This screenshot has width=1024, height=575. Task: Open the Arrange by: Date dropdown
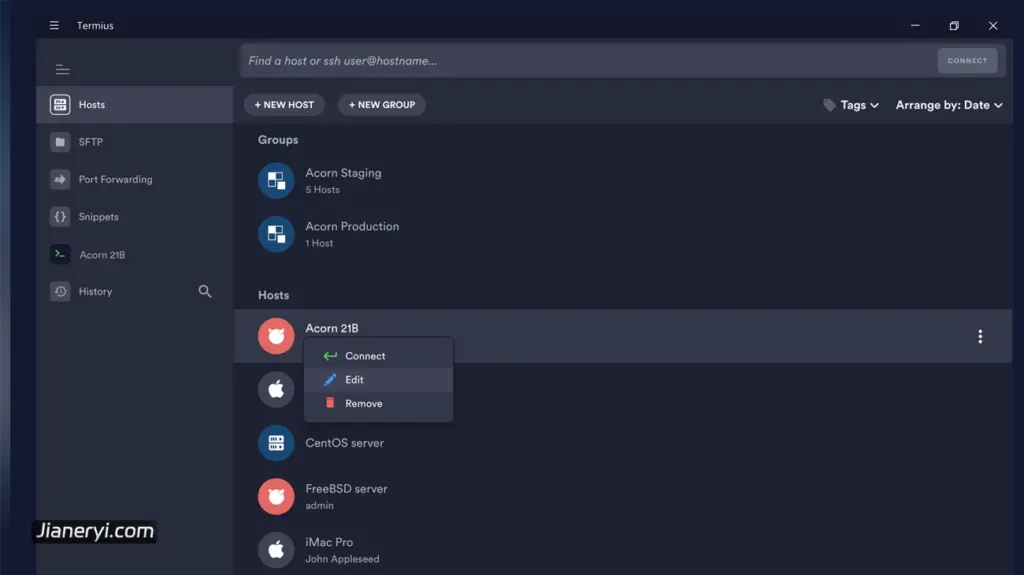[949, 105]
